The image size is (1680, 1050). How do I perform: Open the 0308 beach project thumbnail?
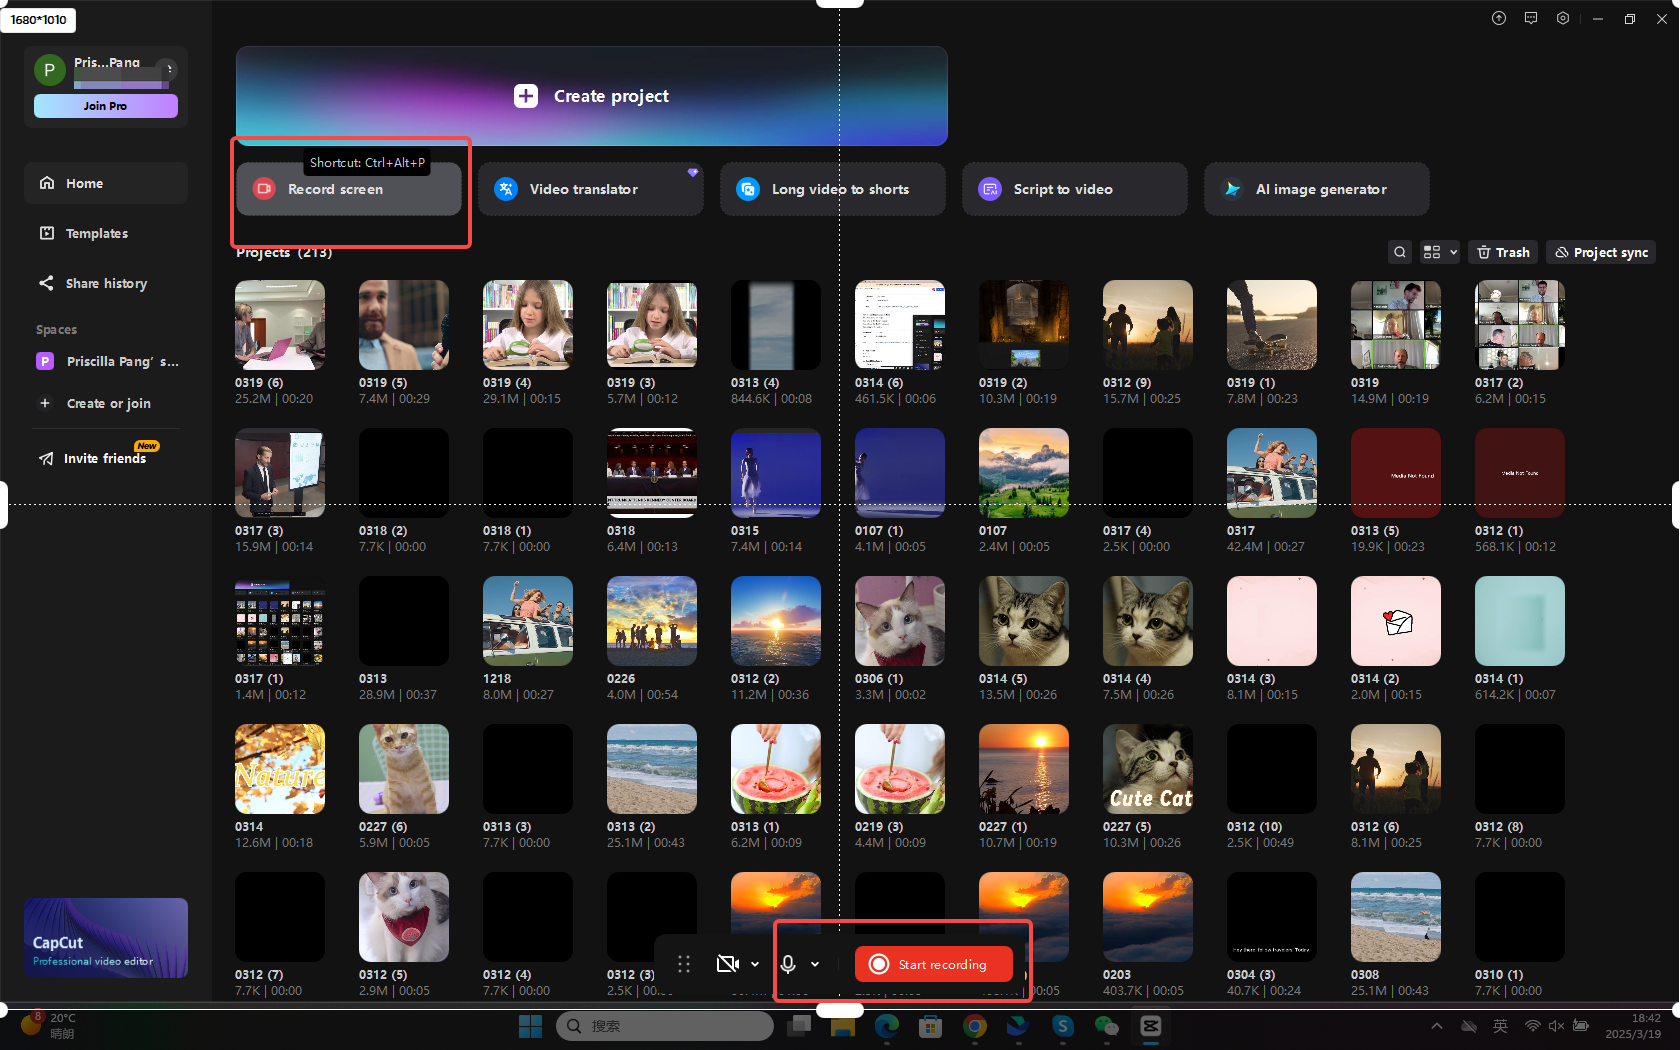[1396, 917]
